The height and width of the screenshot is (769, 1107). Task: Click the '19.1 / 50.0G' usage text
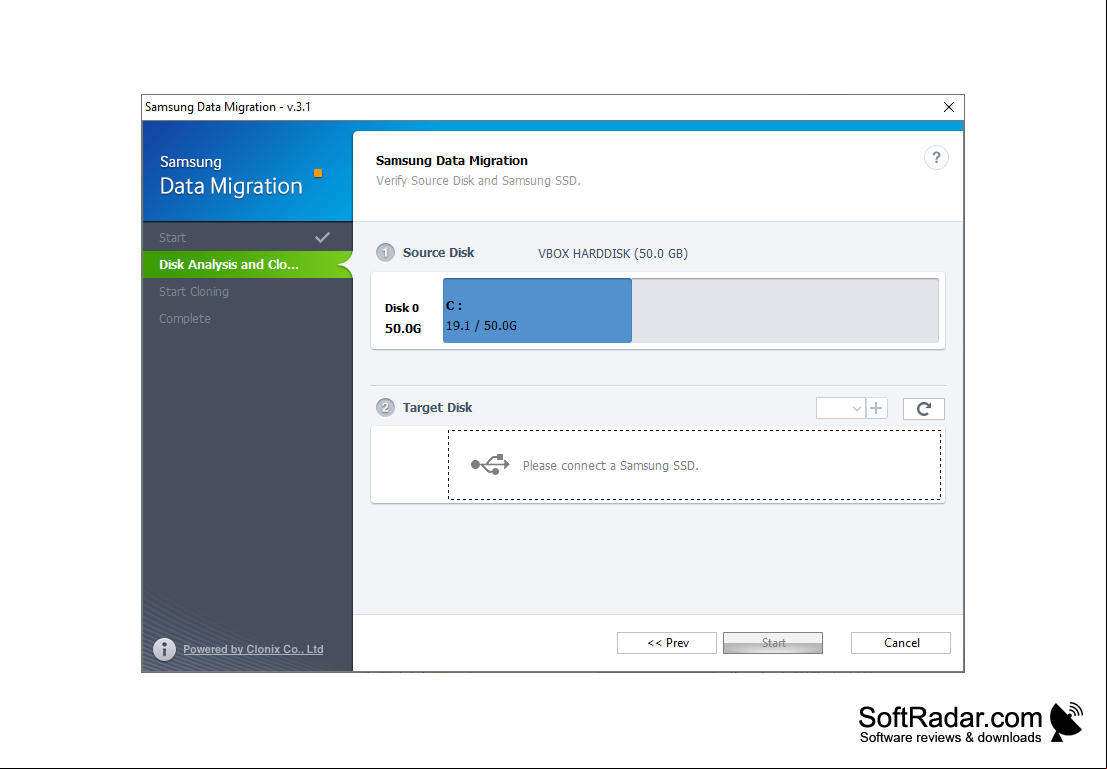pos(481,326)
